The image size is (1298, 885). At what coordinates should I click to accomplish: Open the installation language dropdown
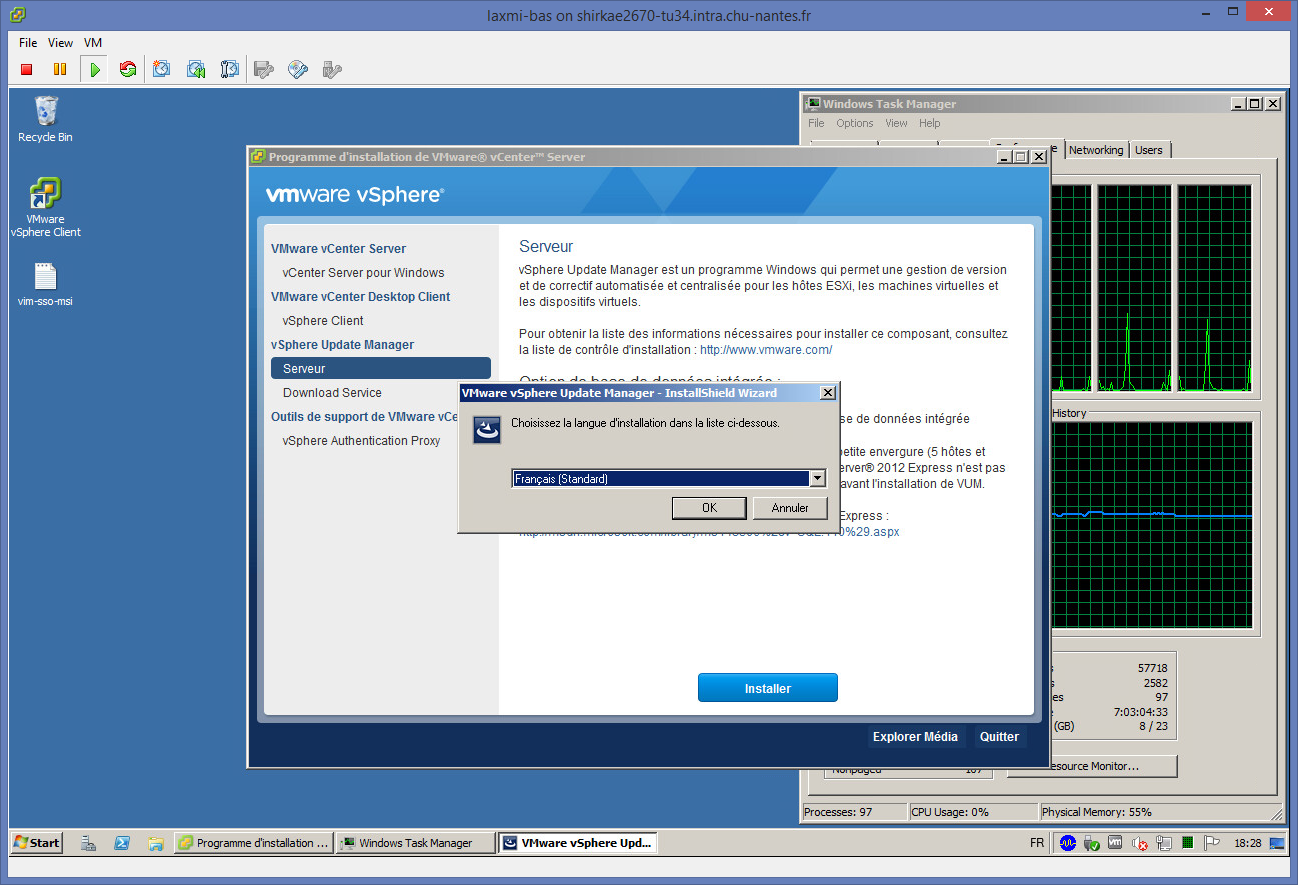pos(817,479)
